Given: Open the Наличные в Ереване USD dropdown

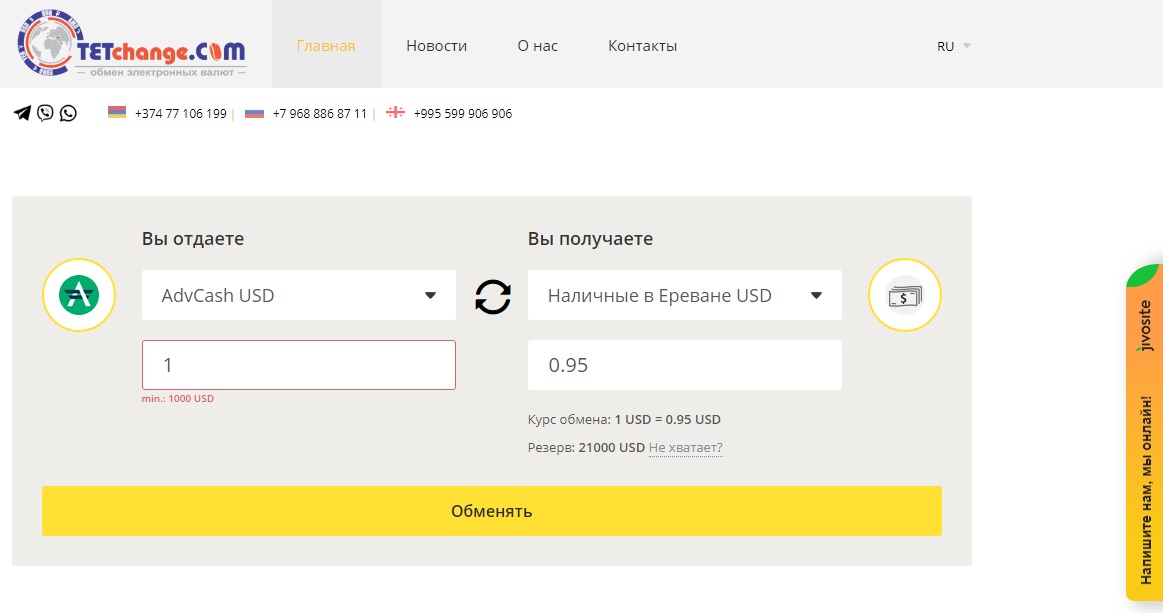Looking at the screenshot, I should coord(685,295).
